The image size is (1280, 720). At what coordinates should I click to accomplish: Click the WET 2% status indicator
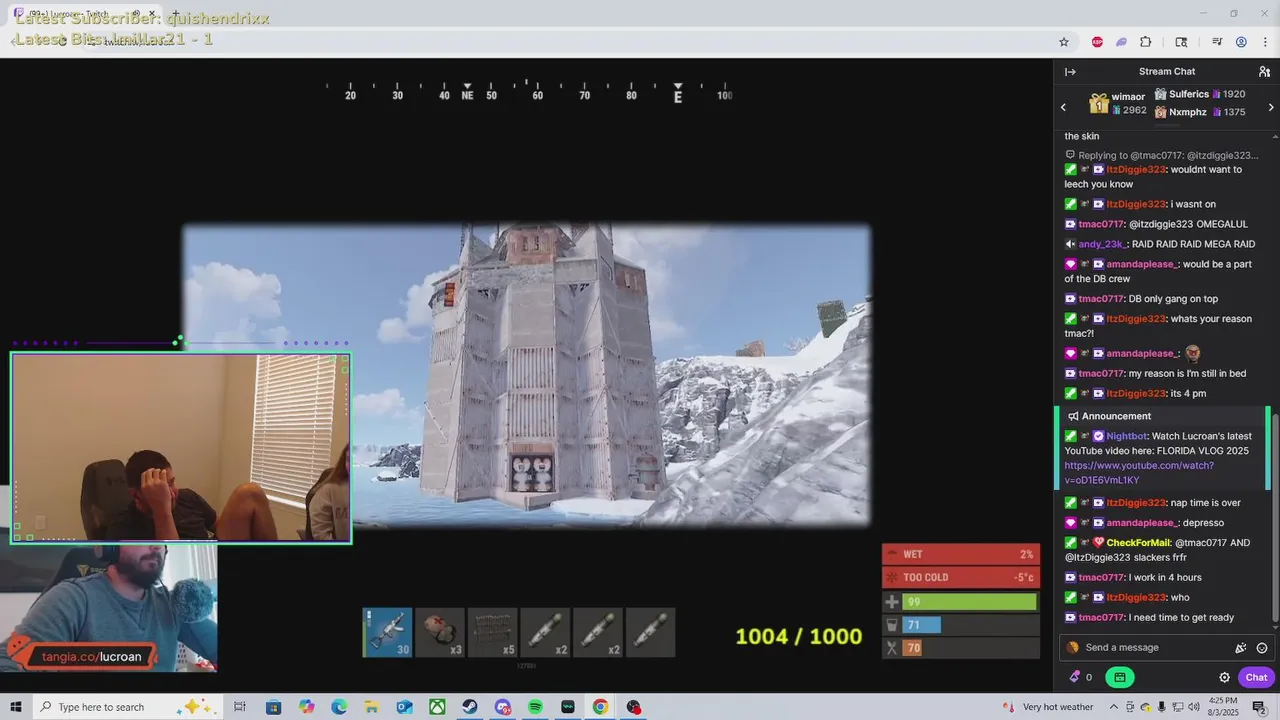961,554
